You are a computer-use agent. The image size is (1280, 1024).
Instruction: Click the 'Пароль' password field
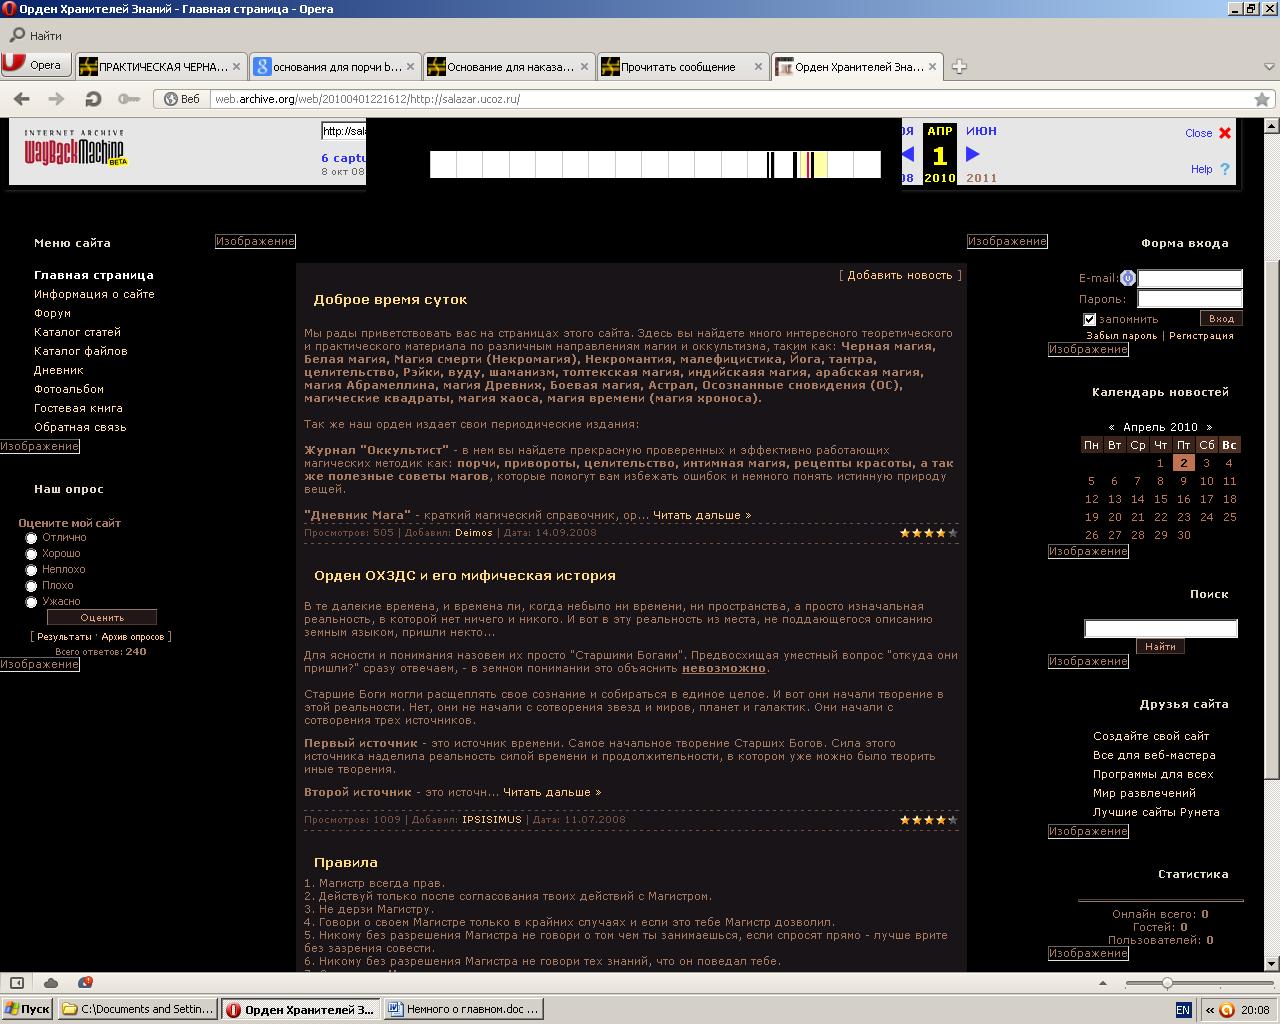pyautogui.click(x=1190, y=299)
